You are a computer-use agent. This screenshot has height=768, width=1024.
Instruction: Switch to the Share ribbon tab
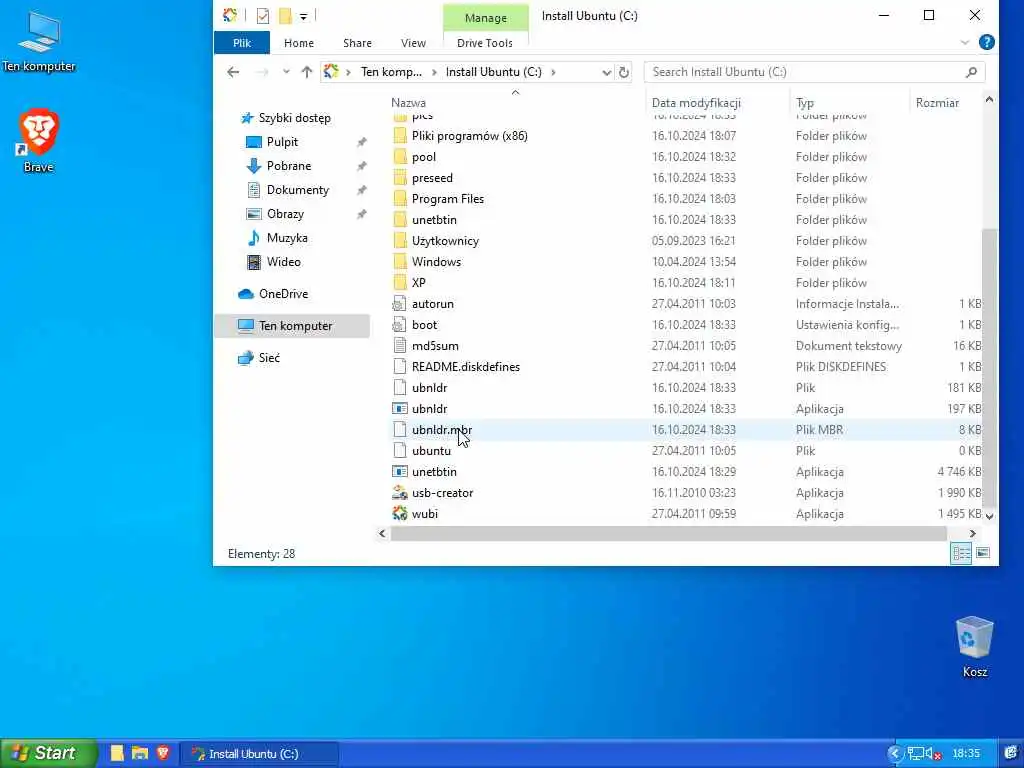coord(357,43)
